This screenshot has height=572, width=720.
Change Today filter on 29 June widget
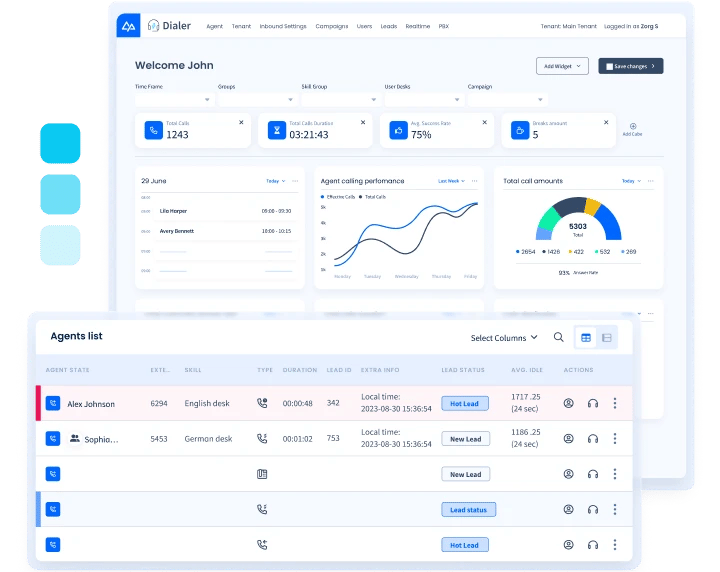(x=276, y=181)
